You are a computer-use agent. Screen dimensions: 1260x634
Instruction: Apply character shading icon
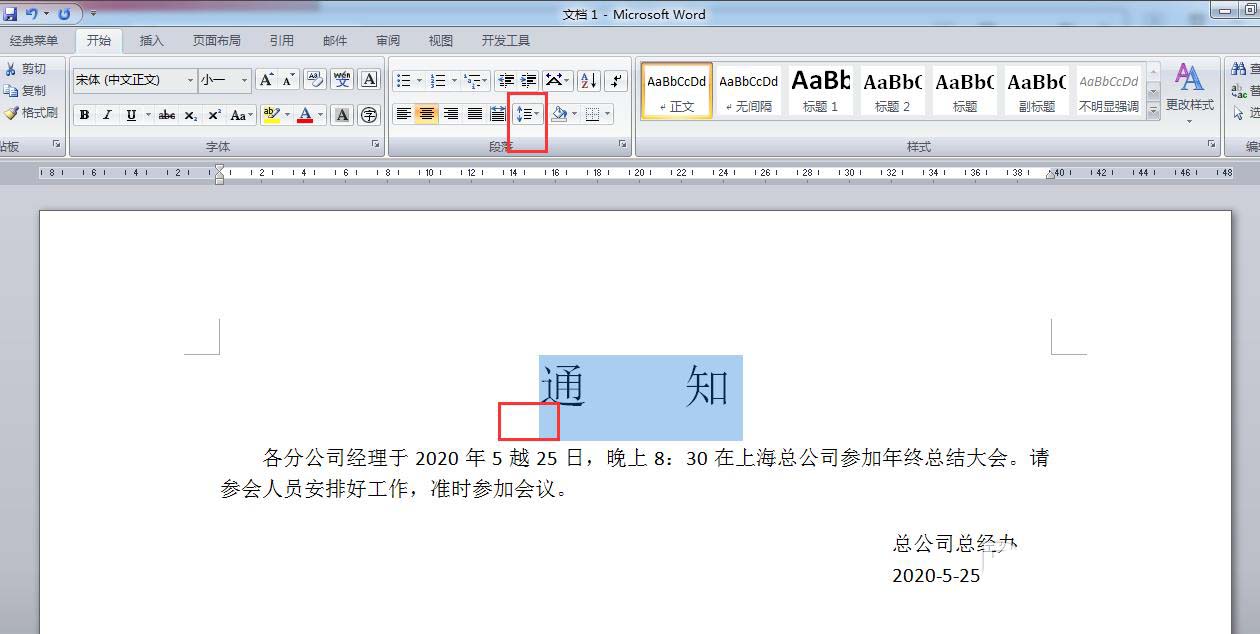[342, 115]
